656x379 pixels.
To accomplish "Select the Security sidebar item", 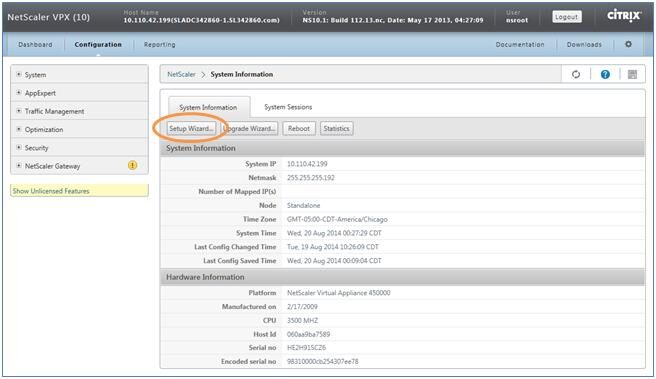I will click(x=36, y=148).
